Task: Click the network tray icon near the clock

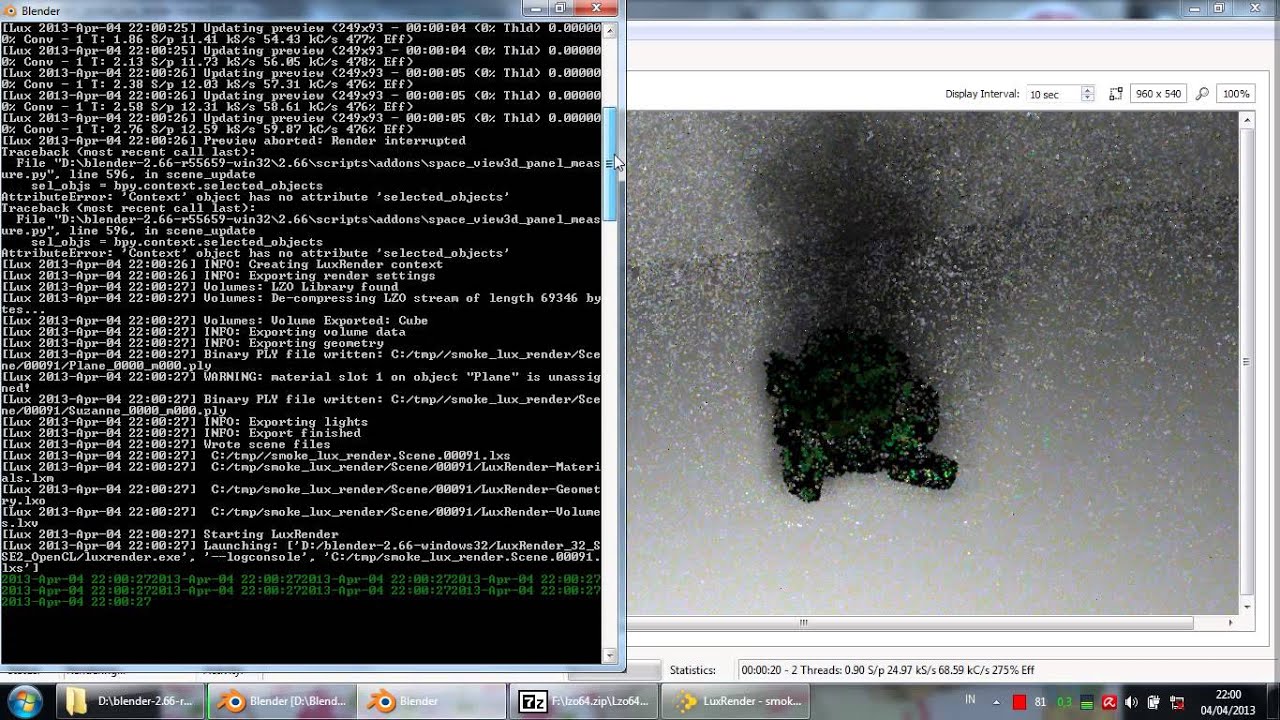Action: pos(1176,702)
